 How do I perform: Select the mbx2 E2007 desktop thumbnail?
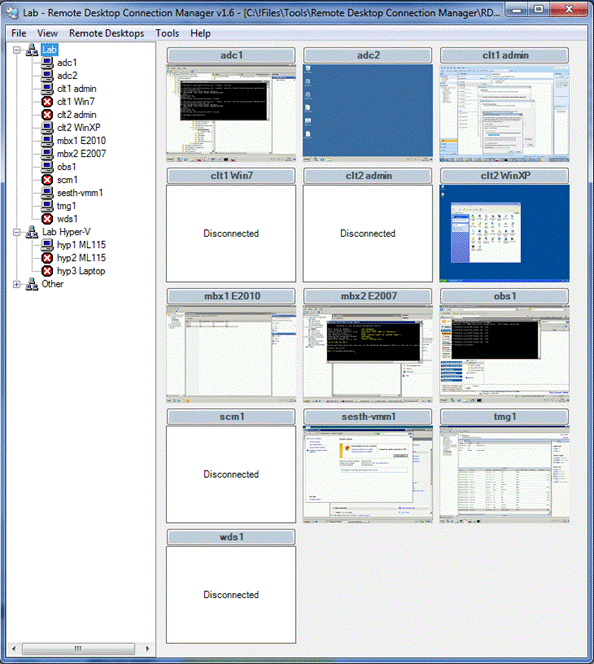pos(367,354)
